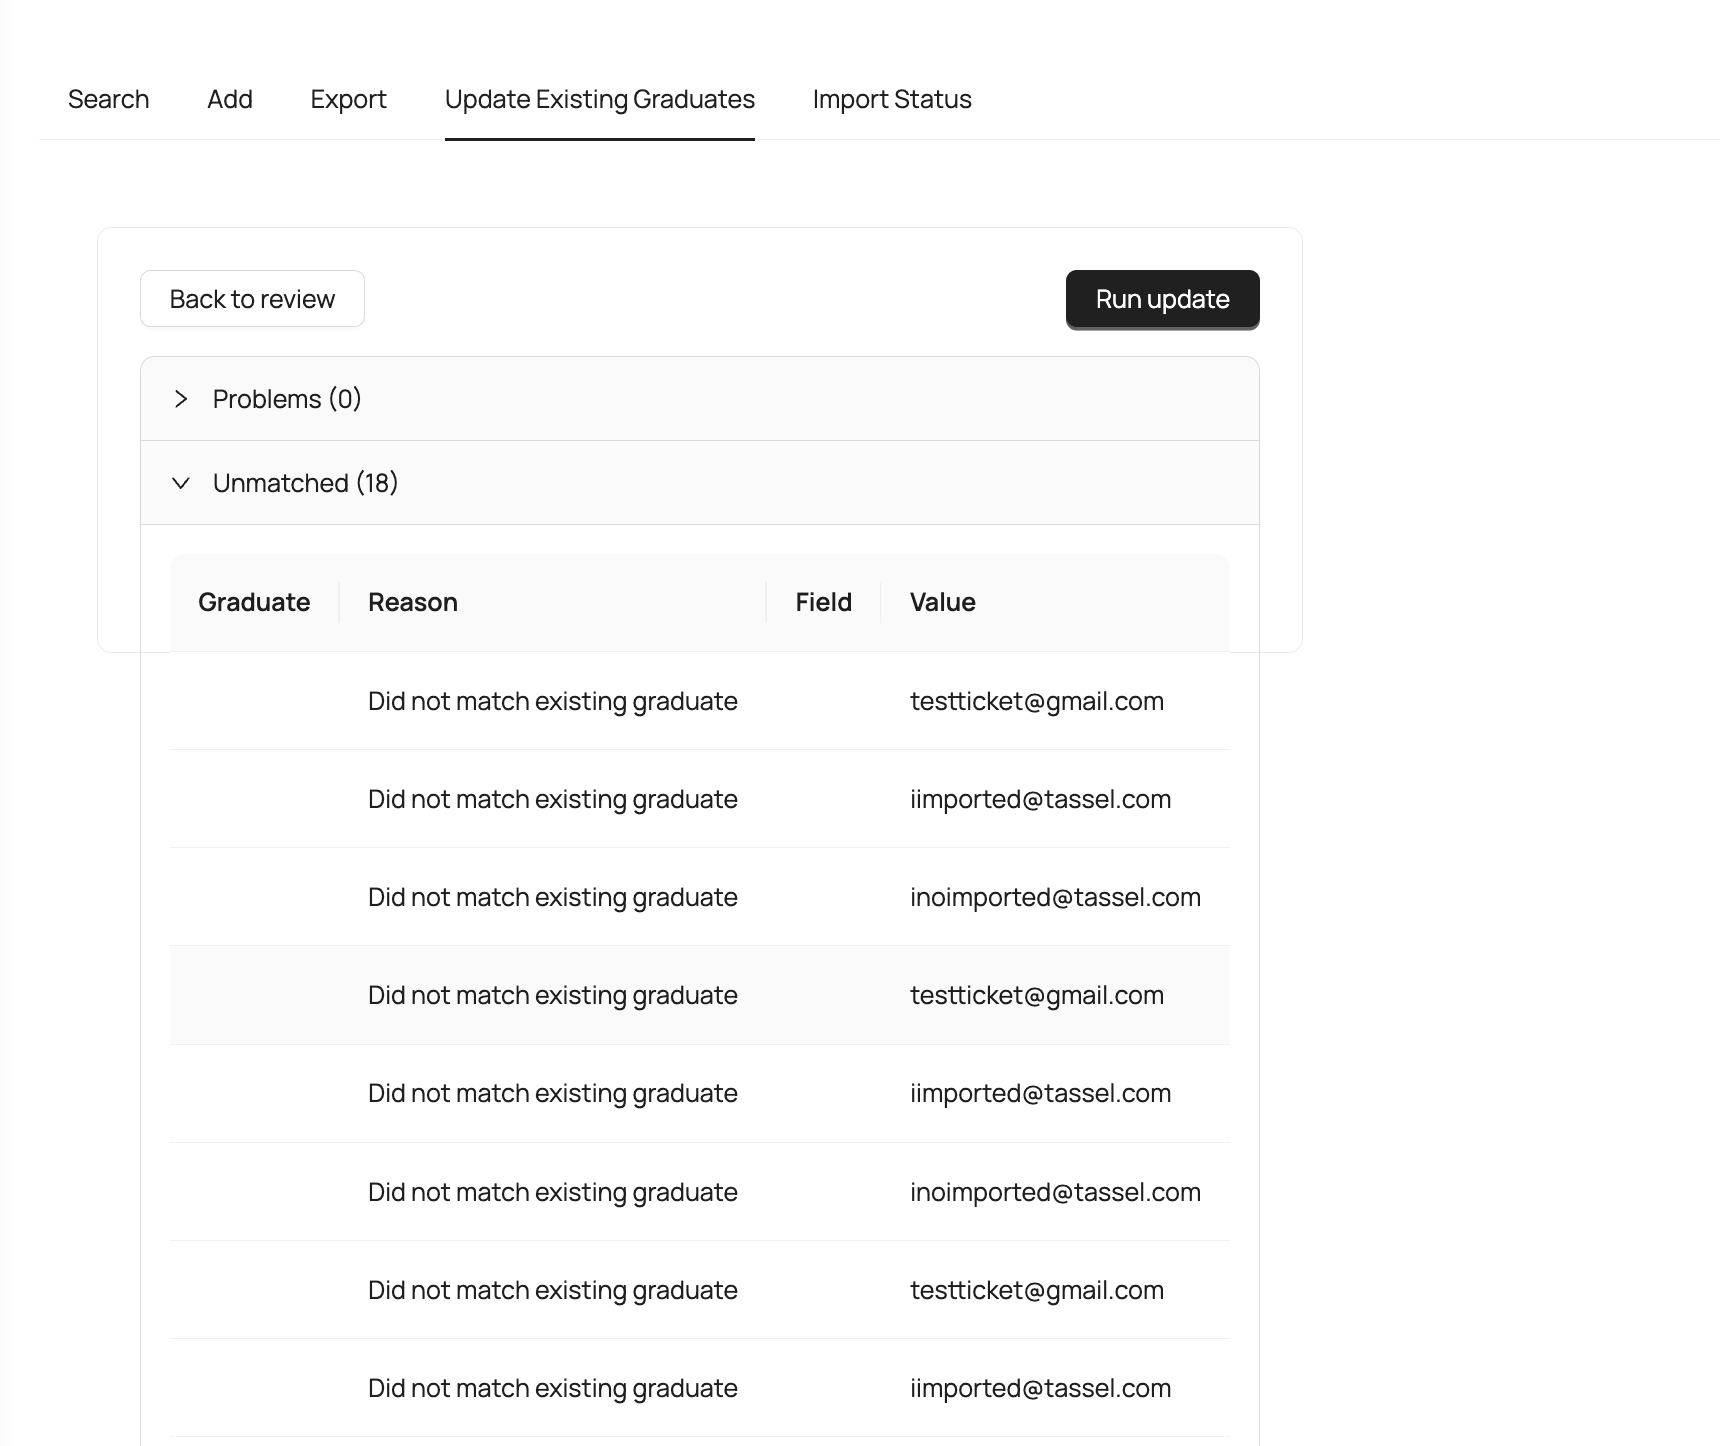Expand the Problems section chevron
The width and height of the screenshot is (1720, 1446).
181,399
